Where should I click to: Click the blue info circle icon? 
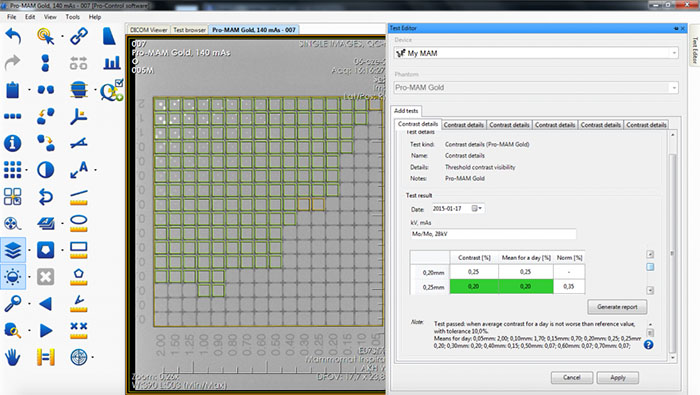click(12, 143)
